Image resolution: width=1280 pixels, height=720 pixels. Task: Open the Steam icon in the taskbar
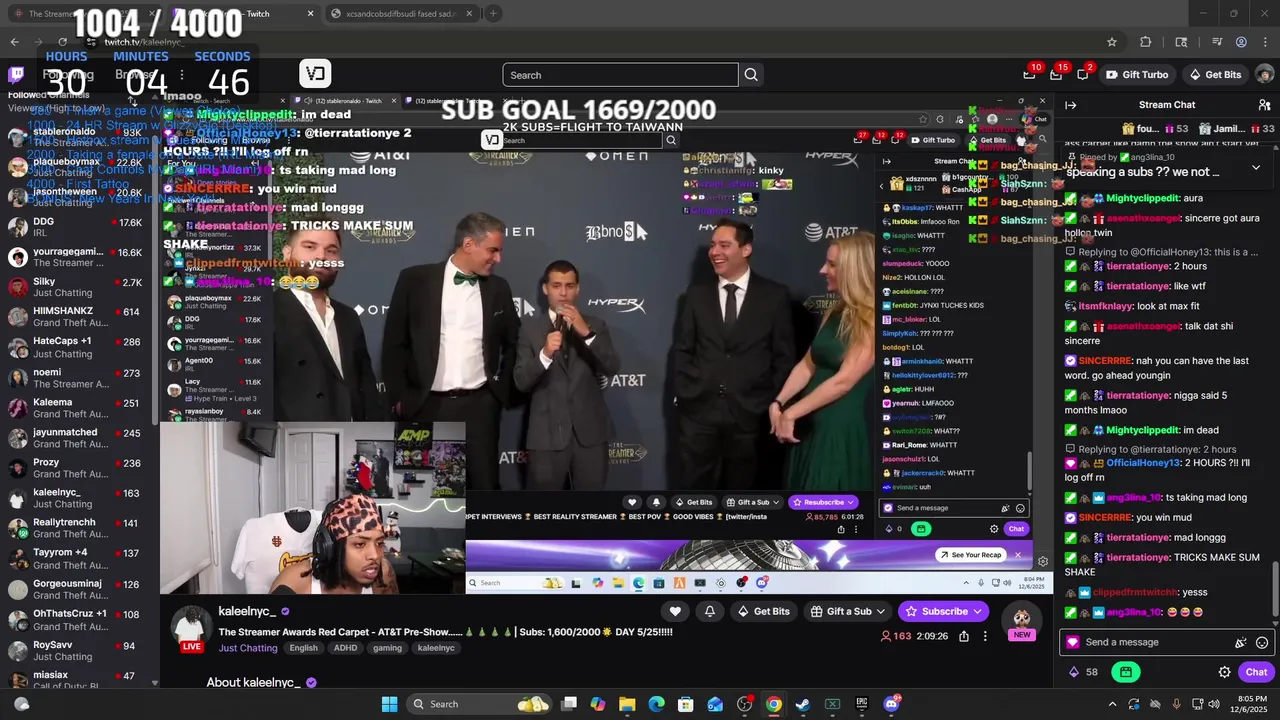coord(803,704)
